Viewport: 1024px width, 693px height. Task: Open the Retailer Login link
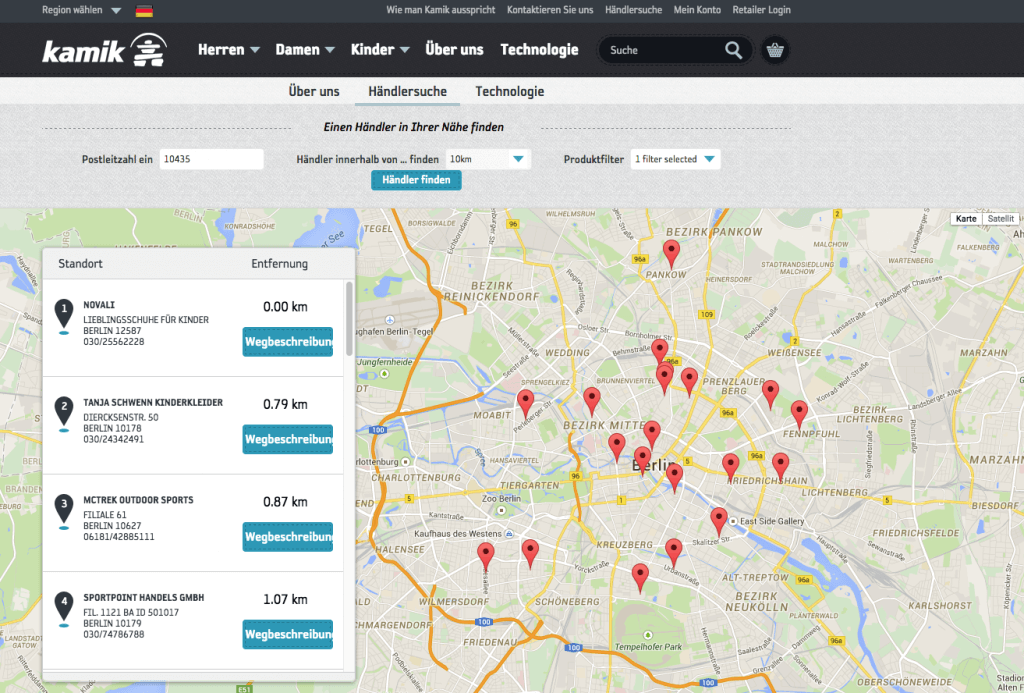[x=761, y=10]
